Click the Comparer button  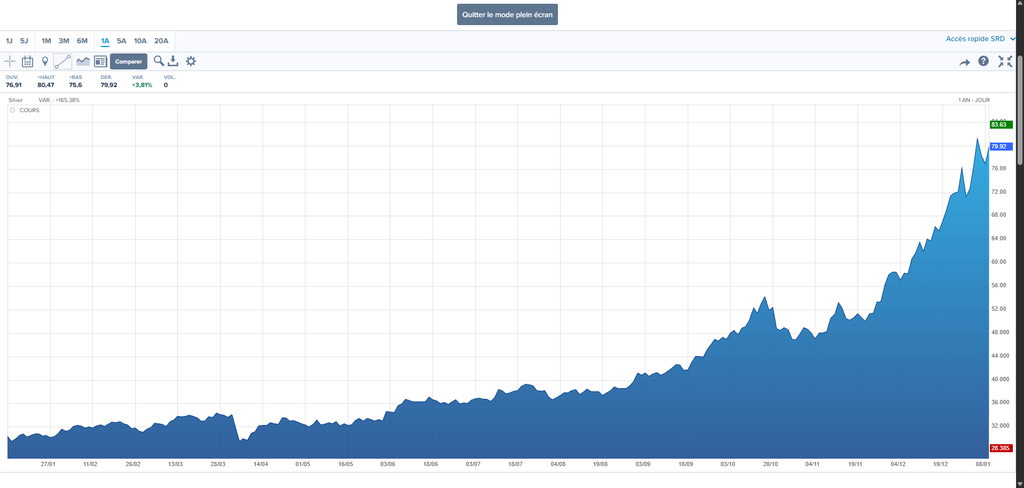[x=128, y=62]
